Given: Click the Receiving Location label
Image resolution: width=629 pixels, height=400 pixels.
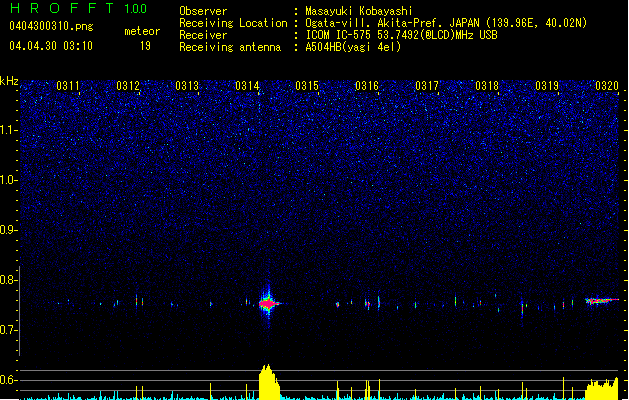Looking at the screenshot, I should 233,23.
